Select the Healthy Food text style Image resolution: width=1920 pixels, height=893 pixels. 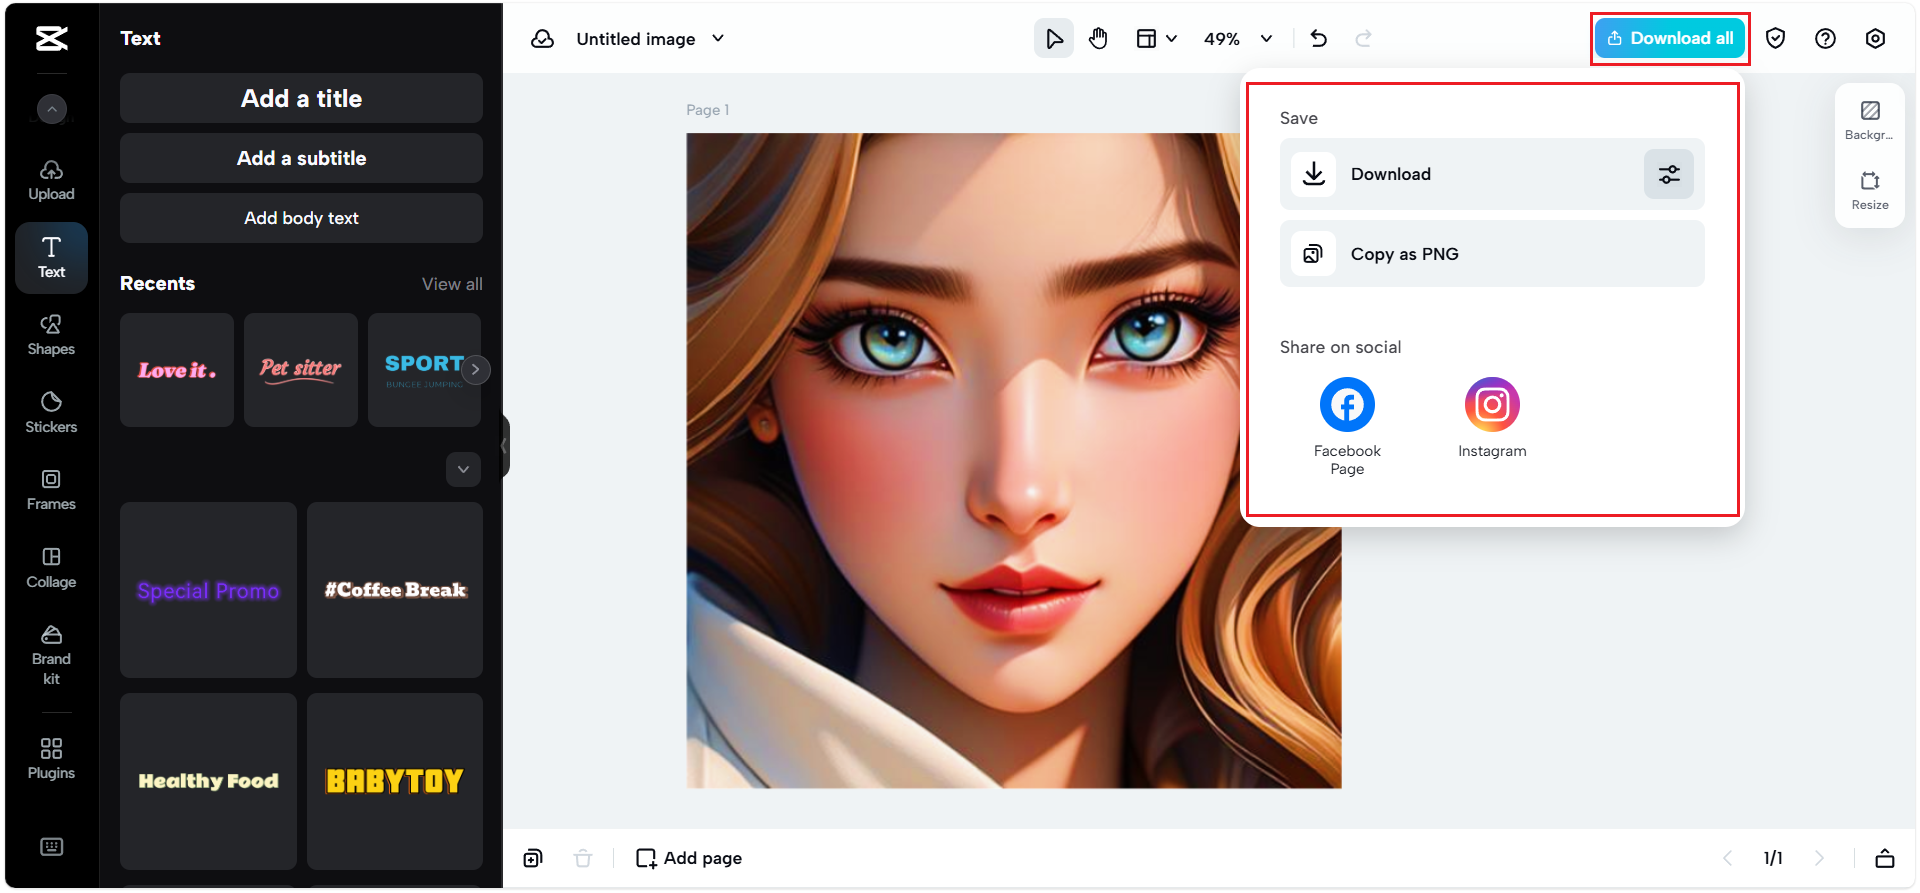click(x=208, y=781)
